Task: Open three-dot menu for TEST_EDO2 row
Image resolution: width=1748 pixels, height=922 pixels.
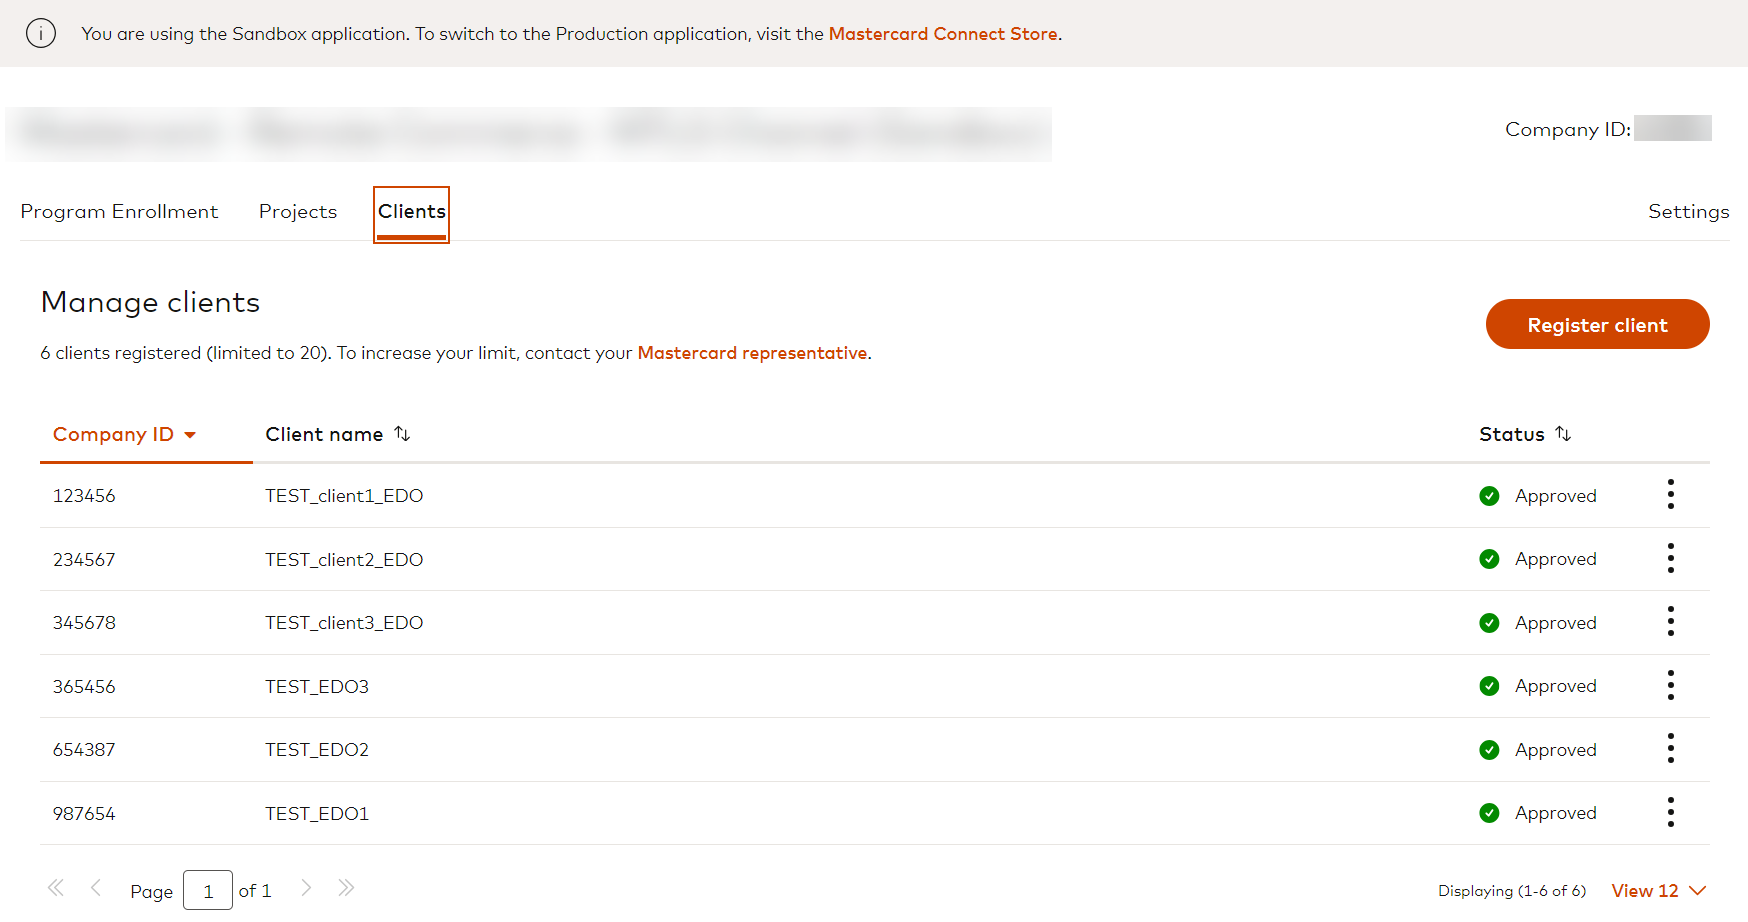Action: (x=1670, y=748)
